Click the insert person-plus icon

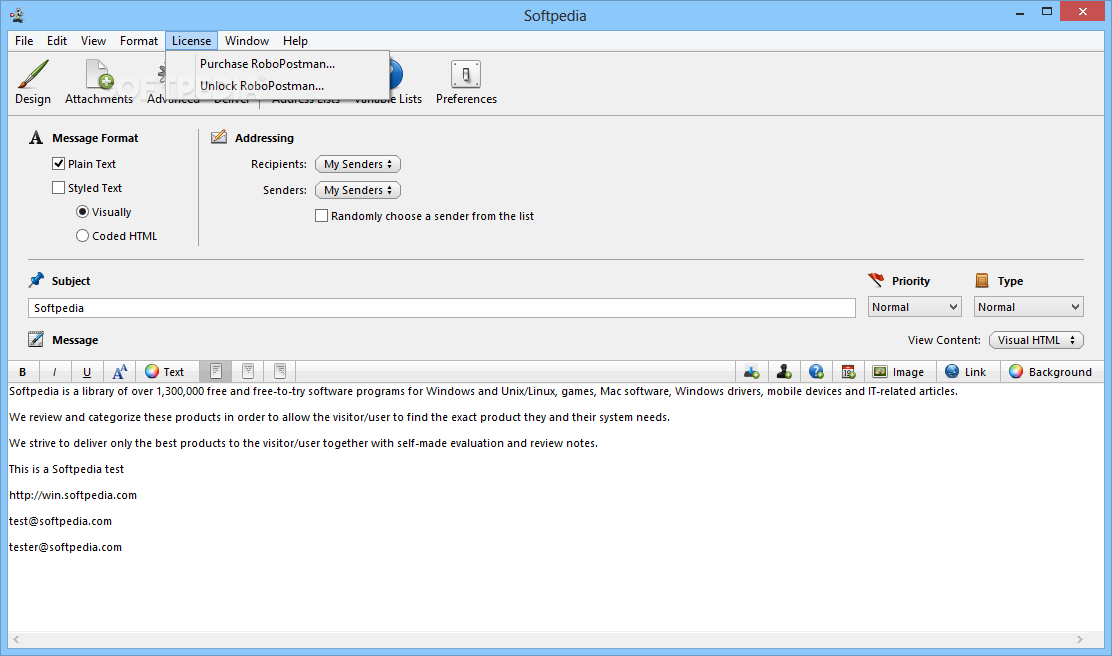tap(784, 372)
